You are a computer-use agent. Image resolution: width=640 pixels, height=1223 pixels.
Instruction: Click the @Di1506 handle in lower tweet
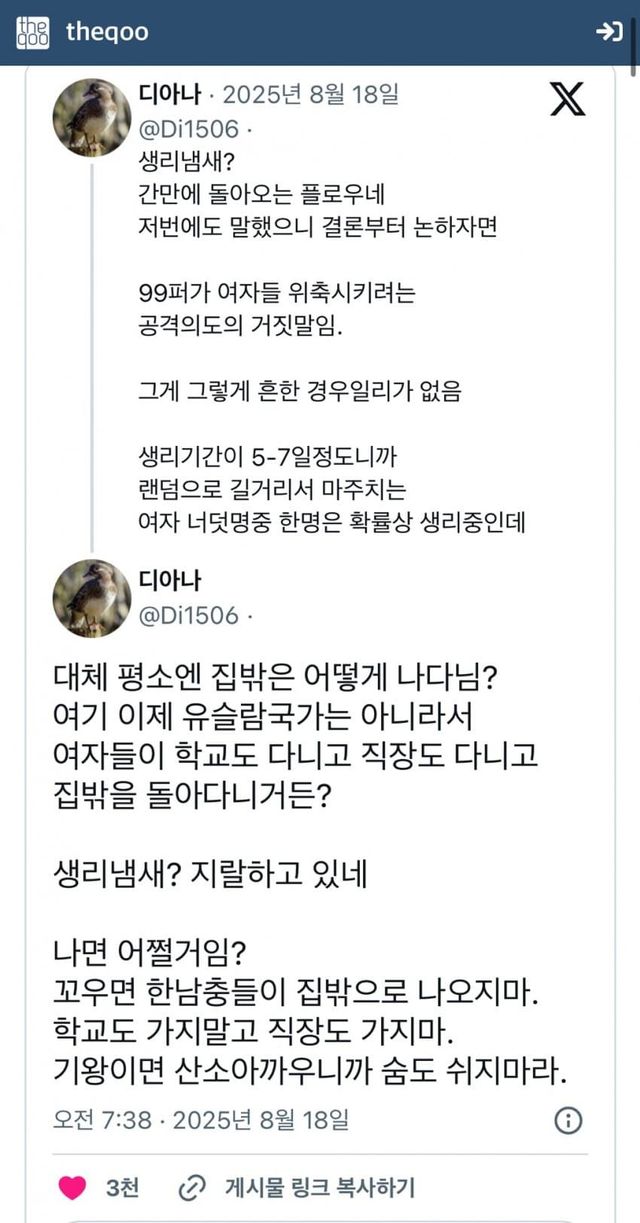coord(189,615)
